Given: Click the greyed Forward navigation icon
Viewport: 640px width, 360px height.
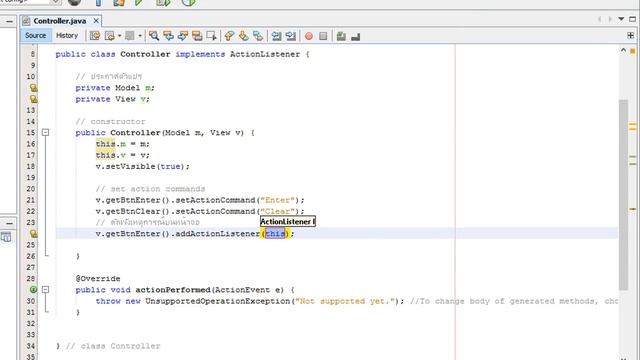Looking at the screenshot, I should point(130,36).
